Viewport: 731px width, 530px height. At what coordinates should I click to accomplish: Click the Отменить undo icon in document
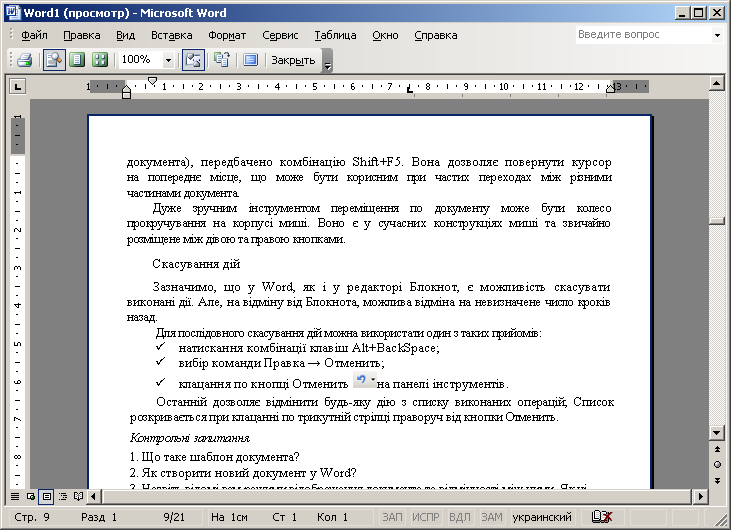365,380
